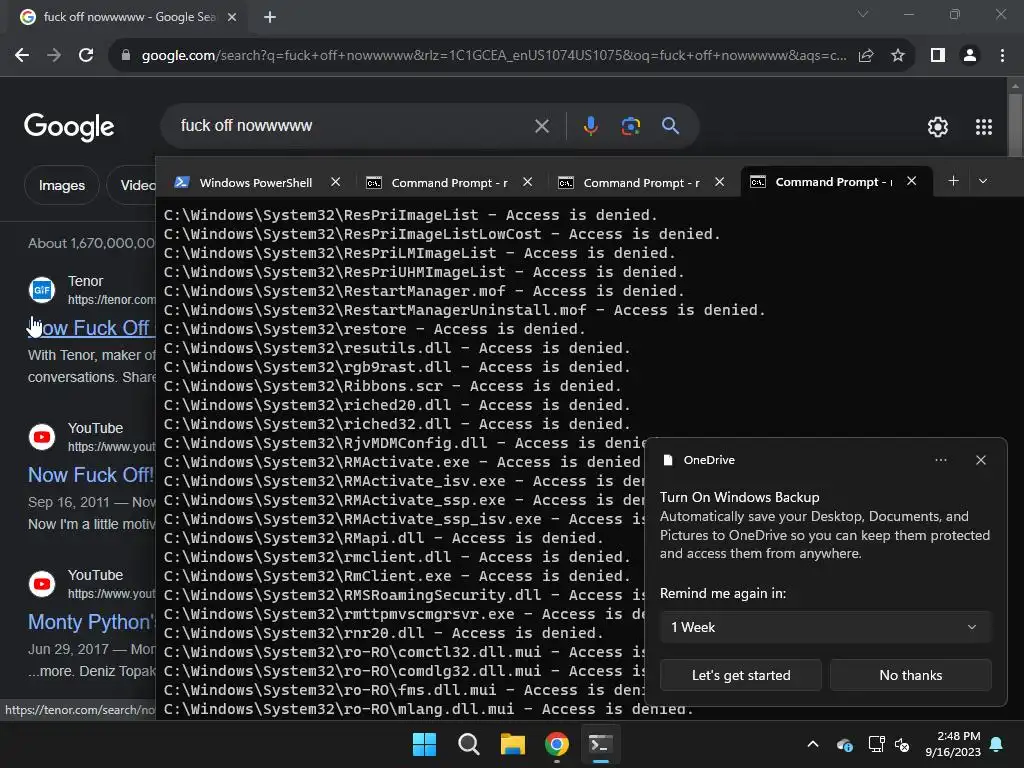Close the active Command Prompt tab
The width and height of the screenshot is (1024, 768).
(x=912, y=181)
